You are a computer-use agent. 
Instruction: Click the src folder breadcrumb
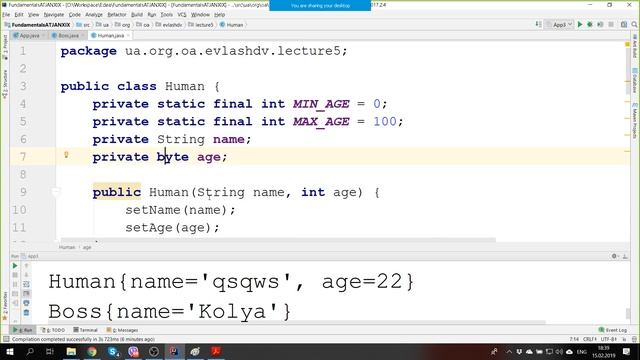[83, 25]
